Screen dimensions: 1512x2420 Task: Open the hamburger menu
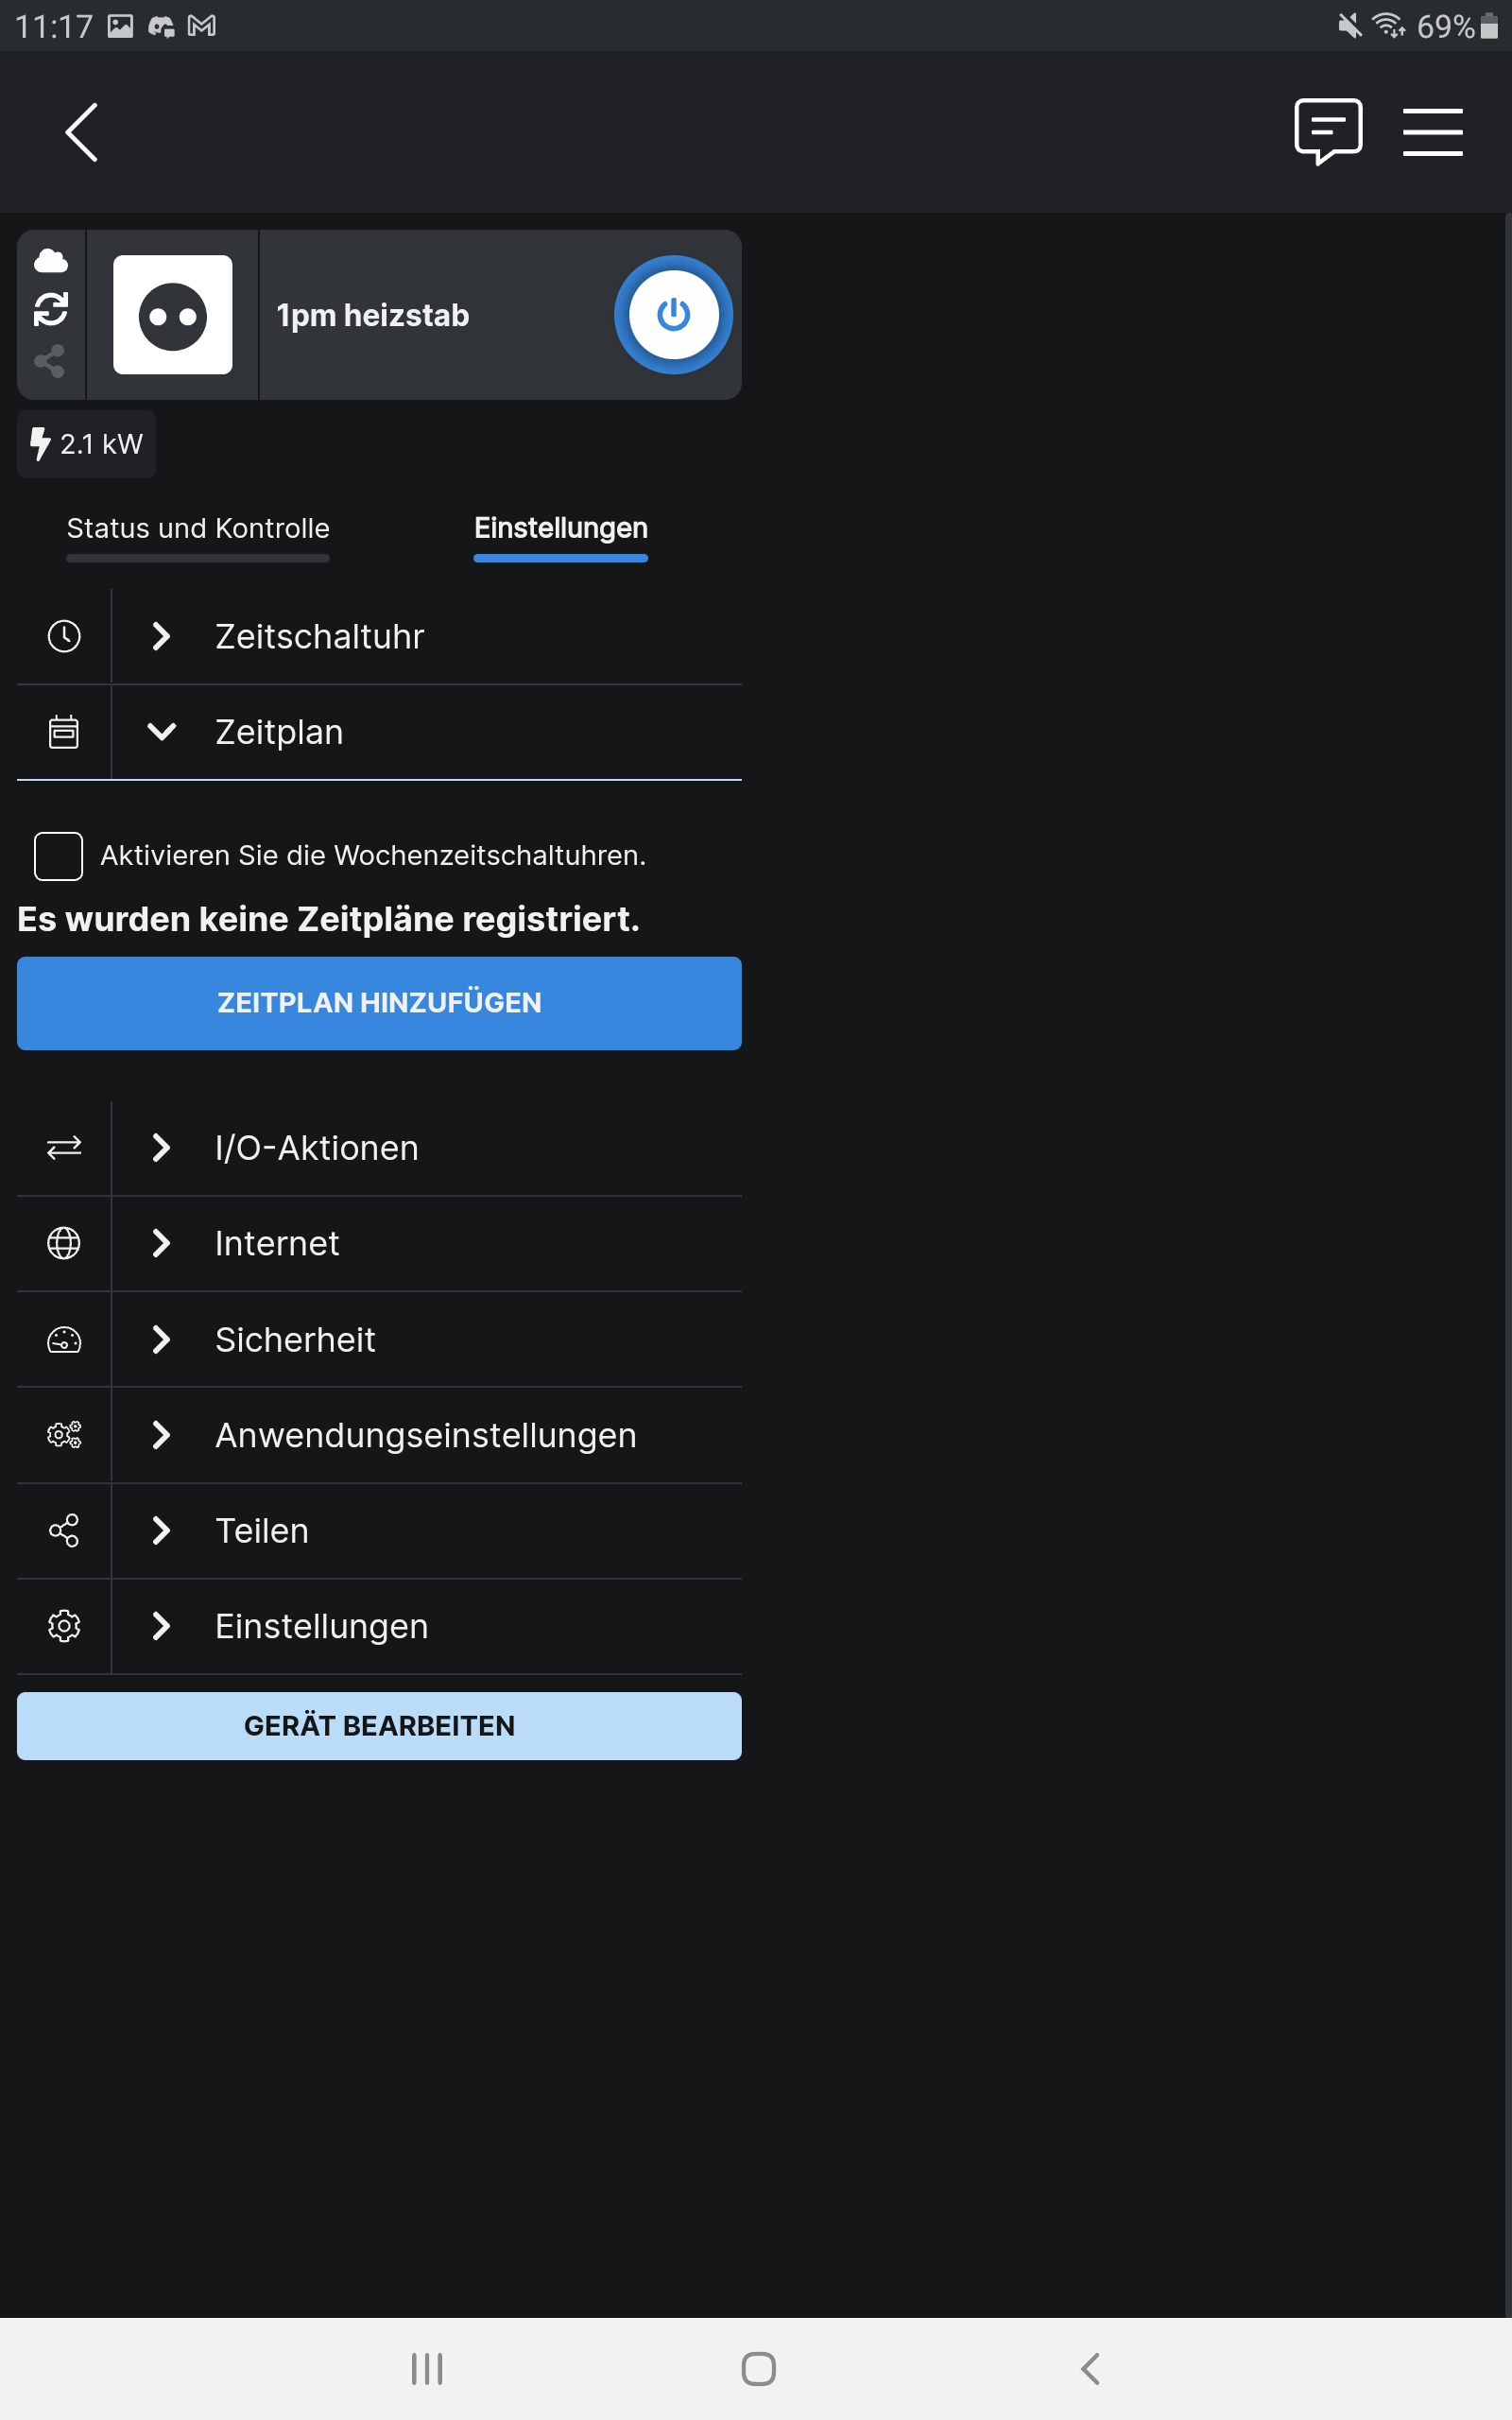coord(1432,132)
